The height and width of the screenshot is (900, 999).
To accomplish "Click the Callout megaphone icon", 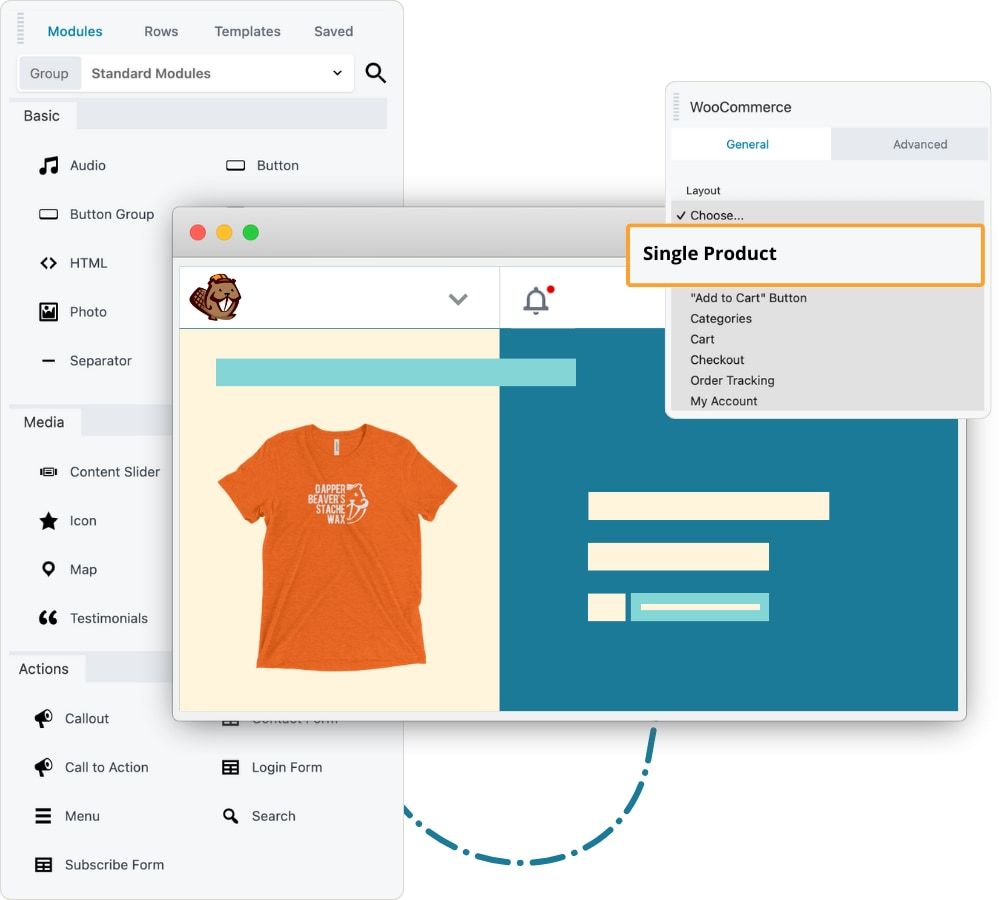I will 43,718.
